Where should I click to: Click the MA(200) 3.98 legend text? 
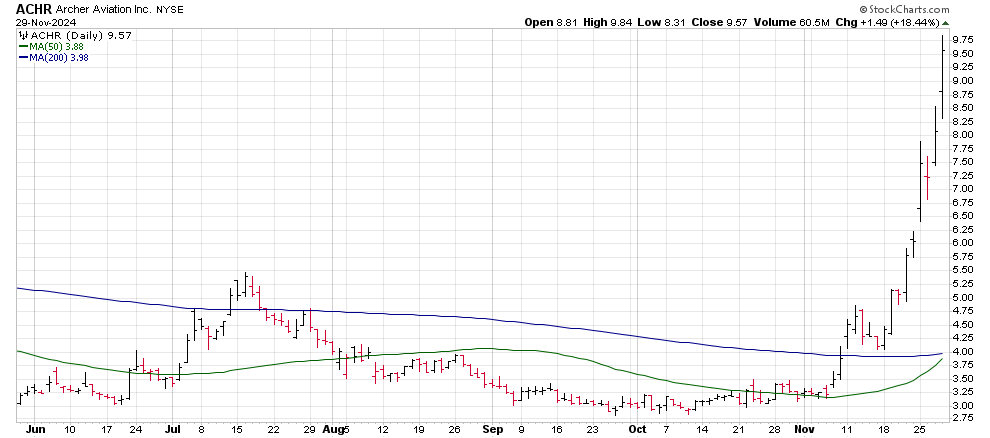pos(64,58)
